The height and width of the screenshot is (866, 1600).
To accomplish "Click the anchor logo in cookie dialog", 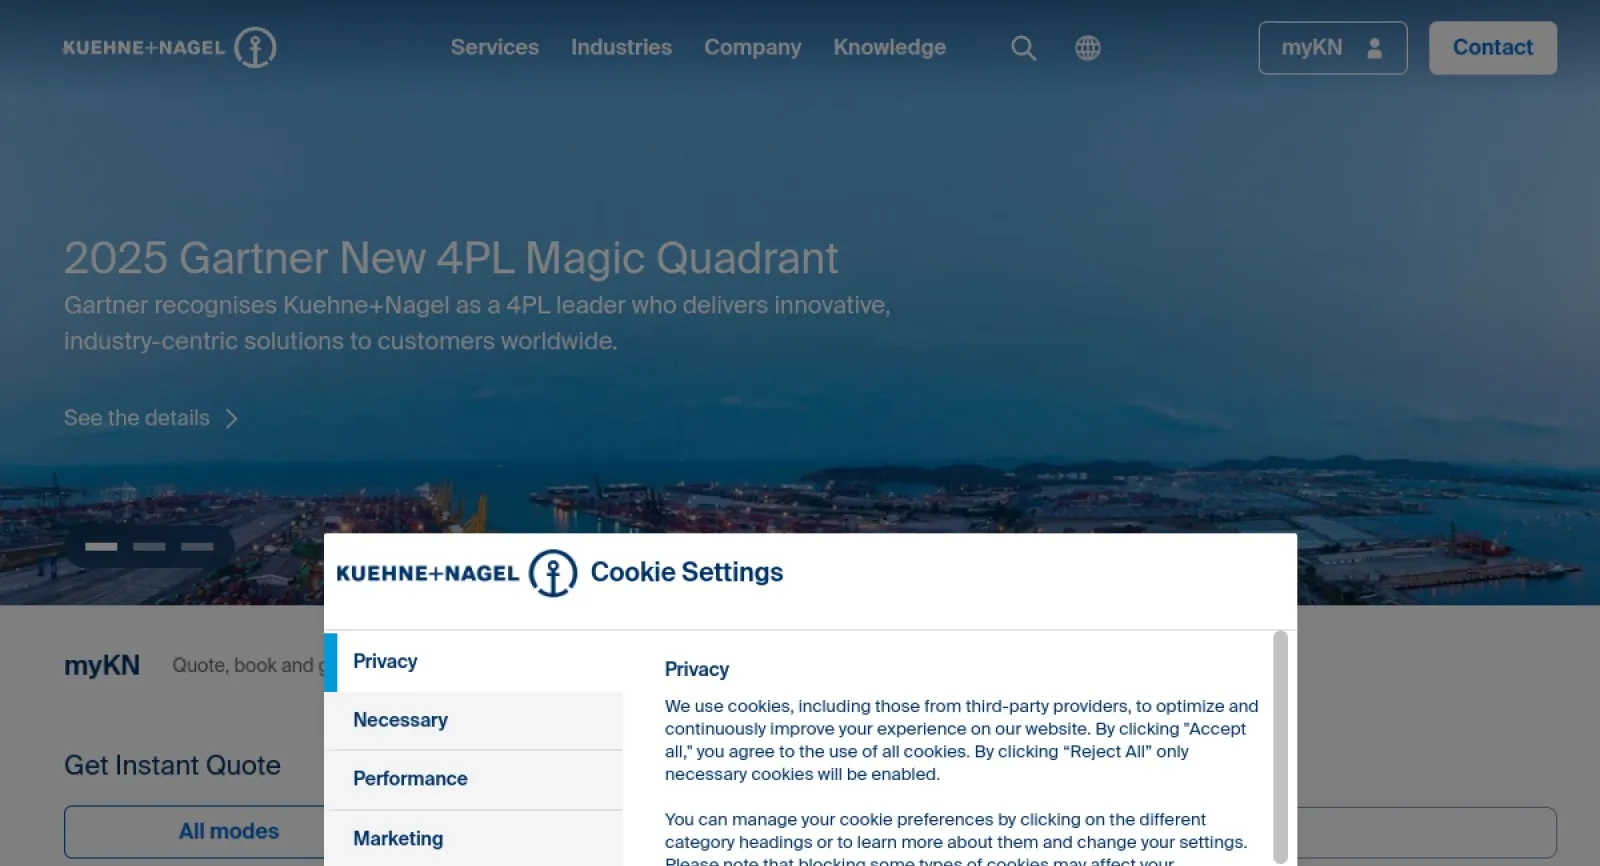I will coord(552,573).
